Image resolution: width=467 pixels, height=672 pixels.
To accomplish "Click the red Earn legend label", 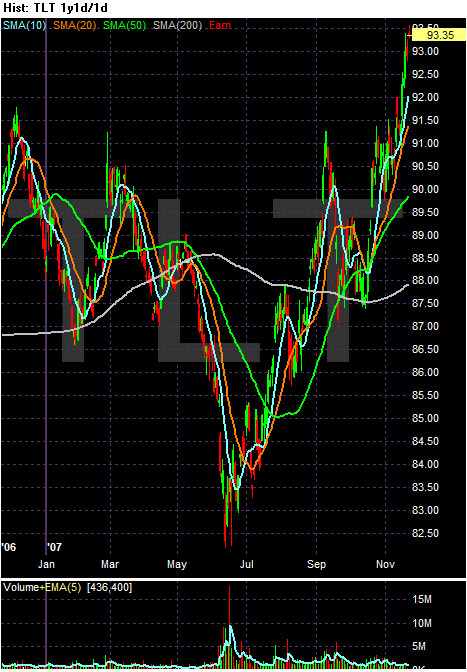I will click(220, 26).
